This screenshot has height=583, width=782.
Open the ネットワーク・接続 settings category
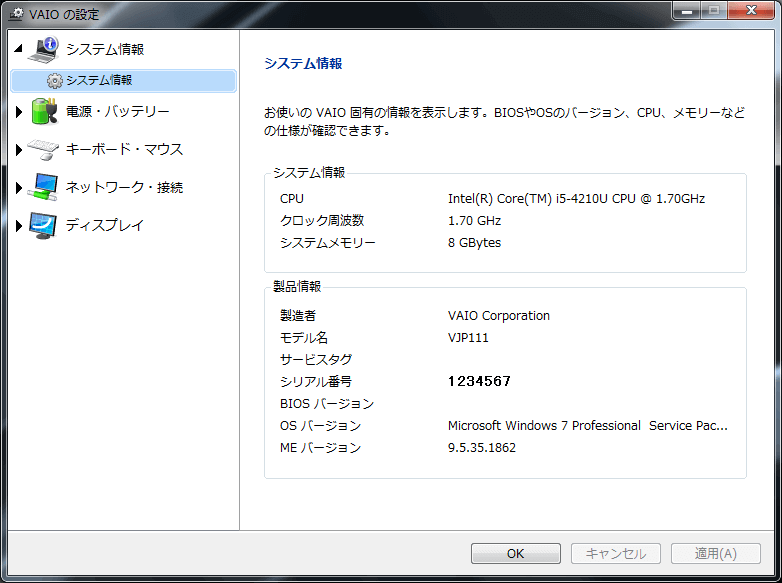tap(125, 187)
